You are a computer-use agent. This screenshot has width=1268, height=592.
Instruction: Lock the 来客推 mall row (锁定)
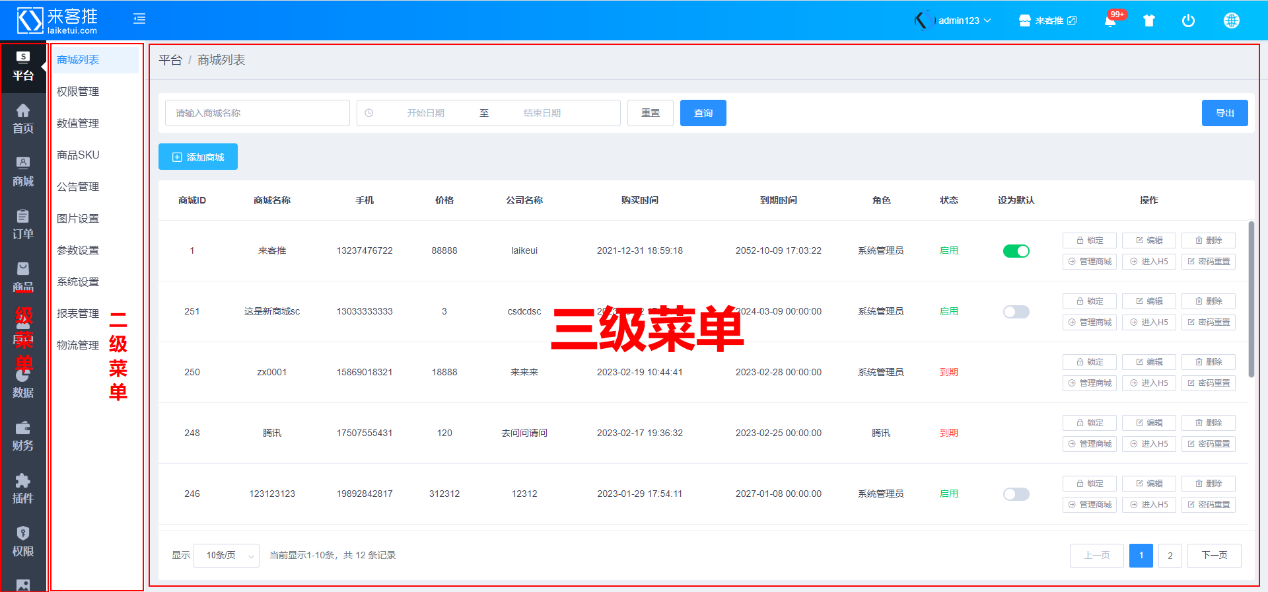pyautogui.click(x=1089, y=241)
